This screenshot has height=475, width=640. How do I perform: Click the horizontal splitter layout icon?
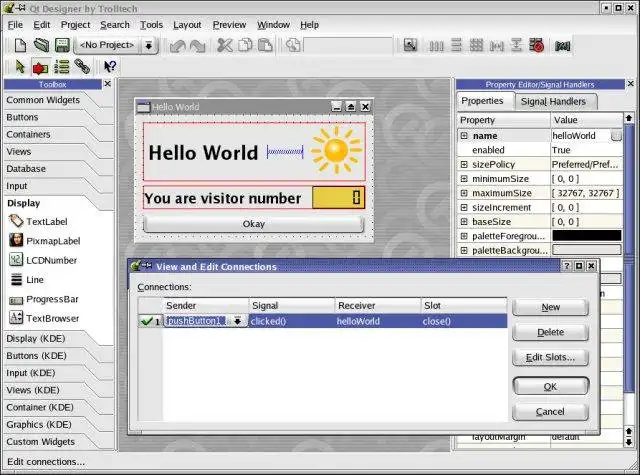coord(496,46)
